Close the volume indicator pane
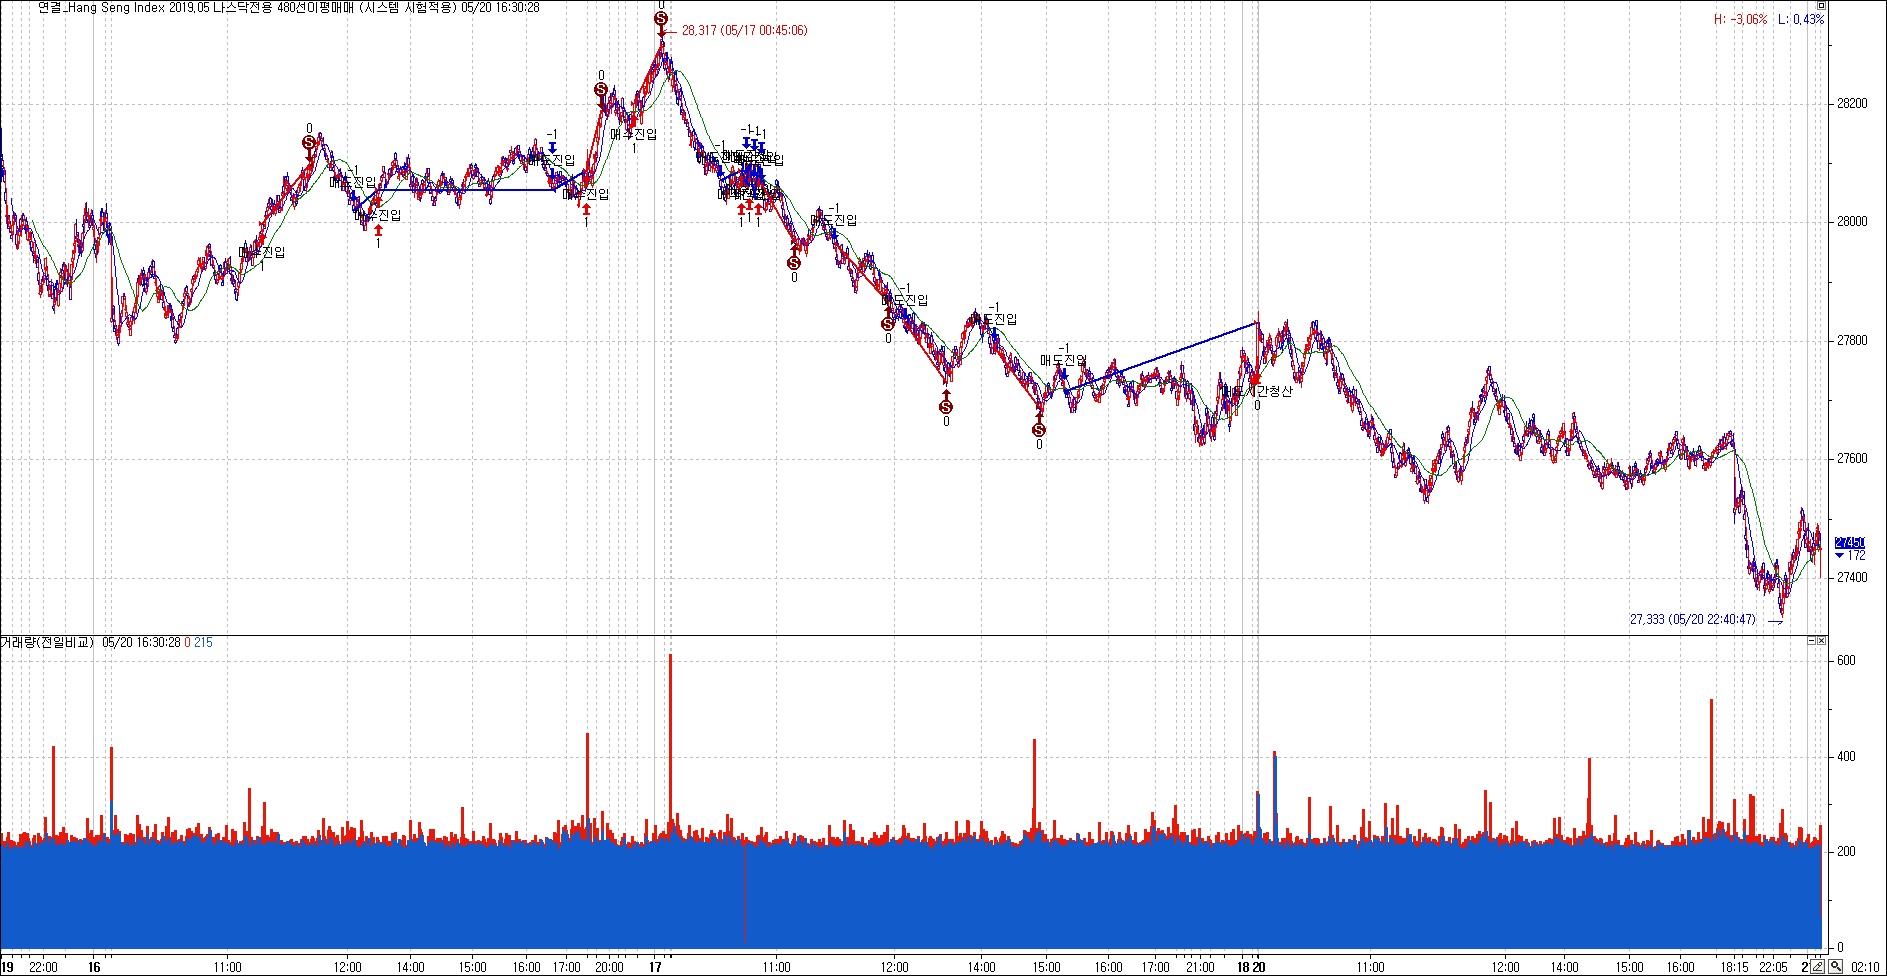This screenshot has height=976, width=1887. [x=1822, y=641]
